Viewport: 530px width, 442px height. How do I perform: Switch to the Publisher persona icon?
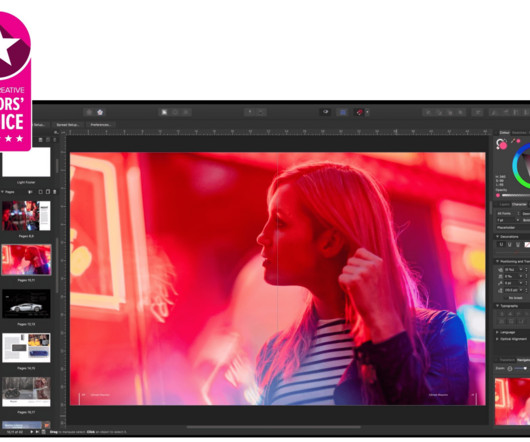[89, 112]
